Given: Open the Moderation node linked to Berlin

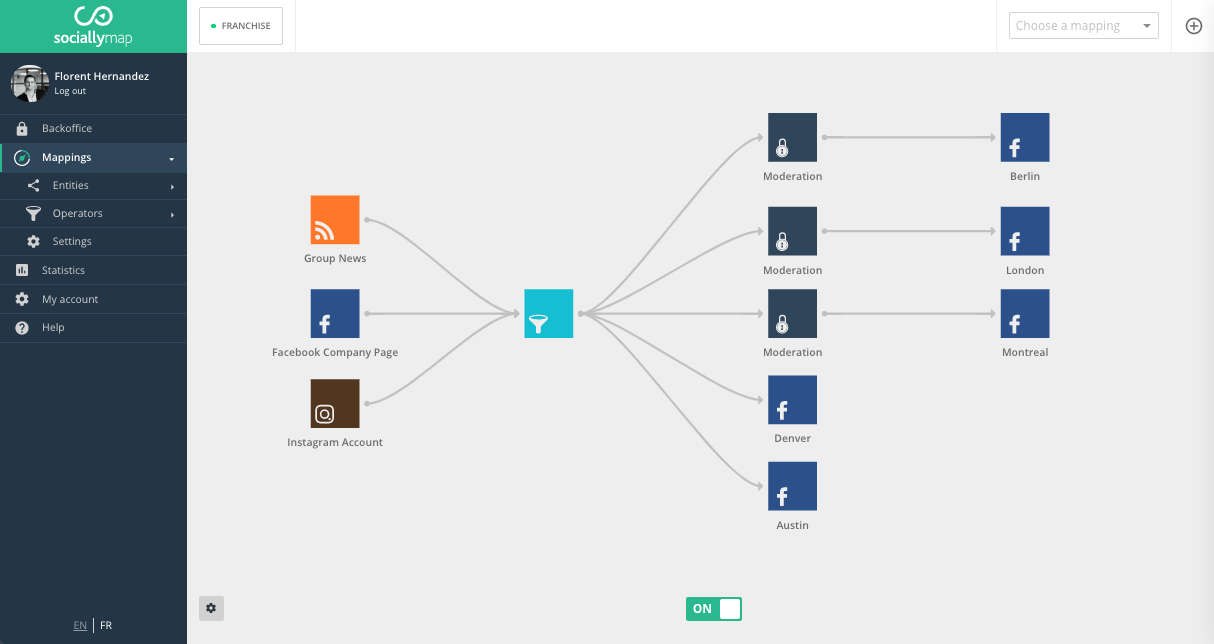Looking at the screenshot, I should 792,137.
